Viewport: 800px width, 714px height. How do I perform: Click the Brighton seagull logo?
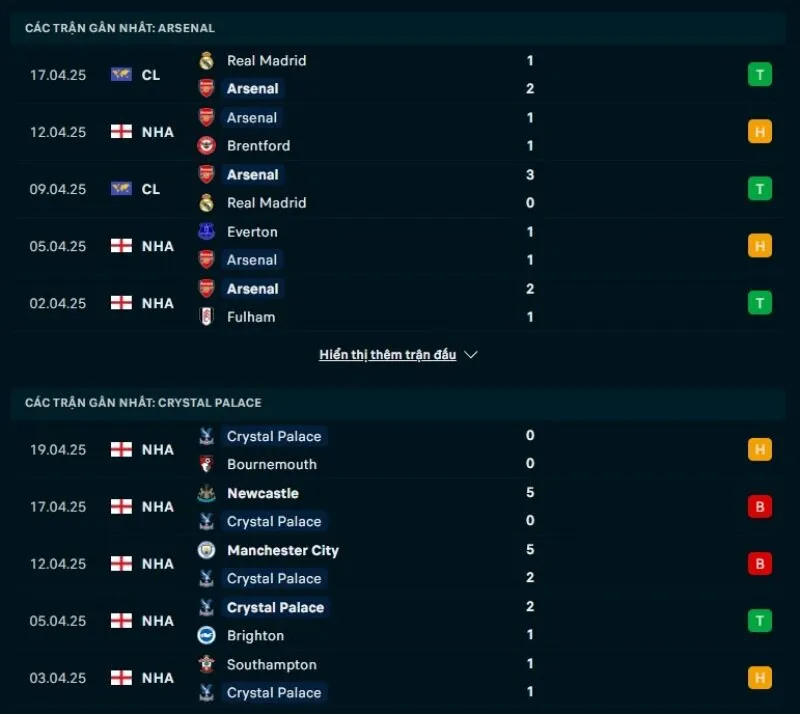point(206,636)
